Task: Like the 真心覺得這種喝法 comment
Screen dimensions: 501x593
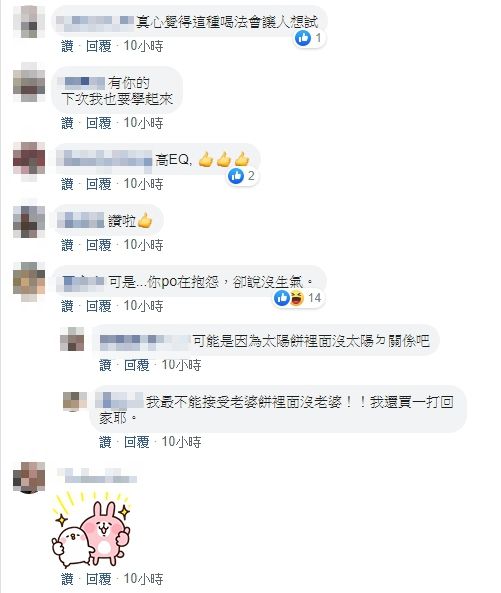Action: [x=67, y=46]
